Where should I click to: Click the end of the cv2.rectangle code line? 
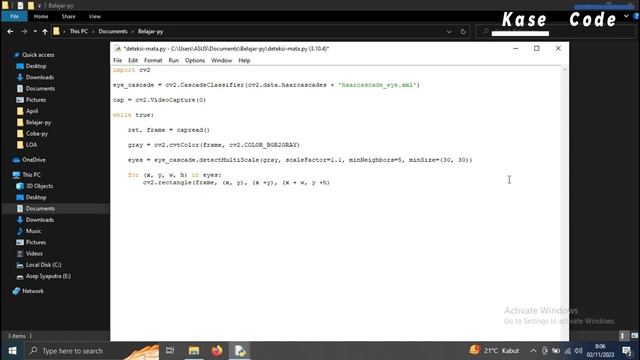tap(330, 182)
